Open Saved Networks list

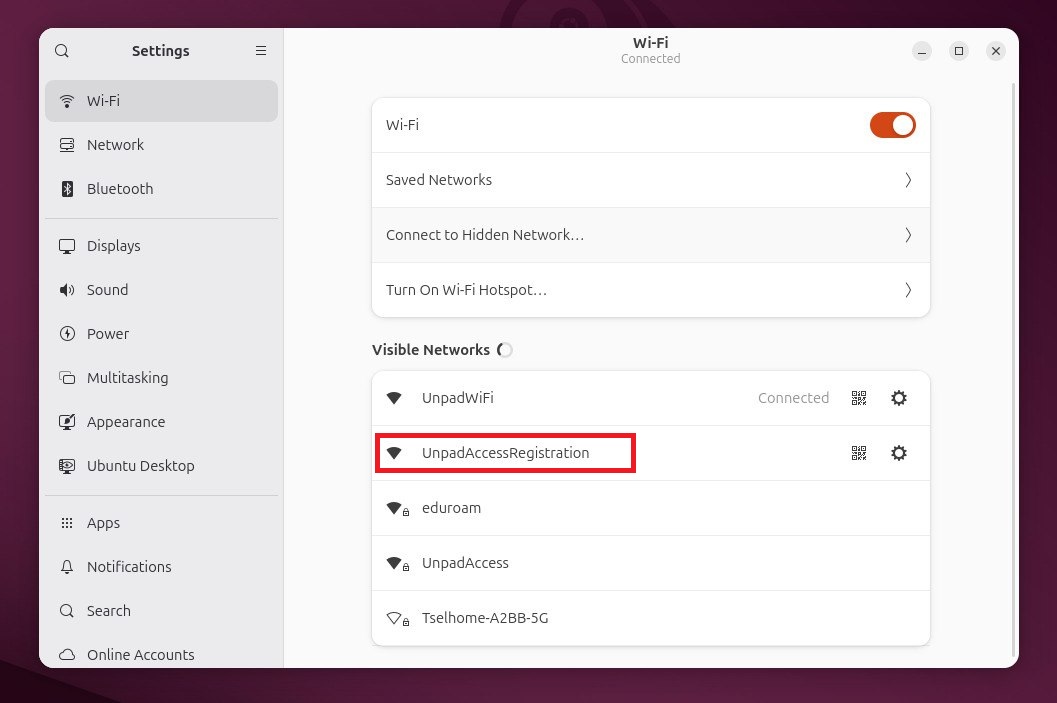click(651, 180)
